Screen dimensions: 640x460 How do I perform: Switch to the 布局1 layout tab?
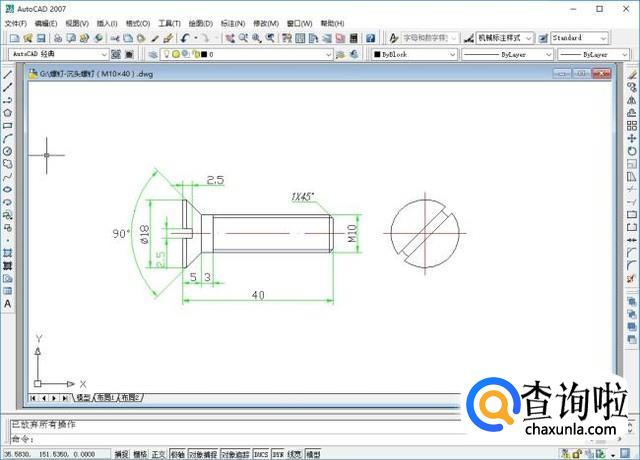pos(105,397)
